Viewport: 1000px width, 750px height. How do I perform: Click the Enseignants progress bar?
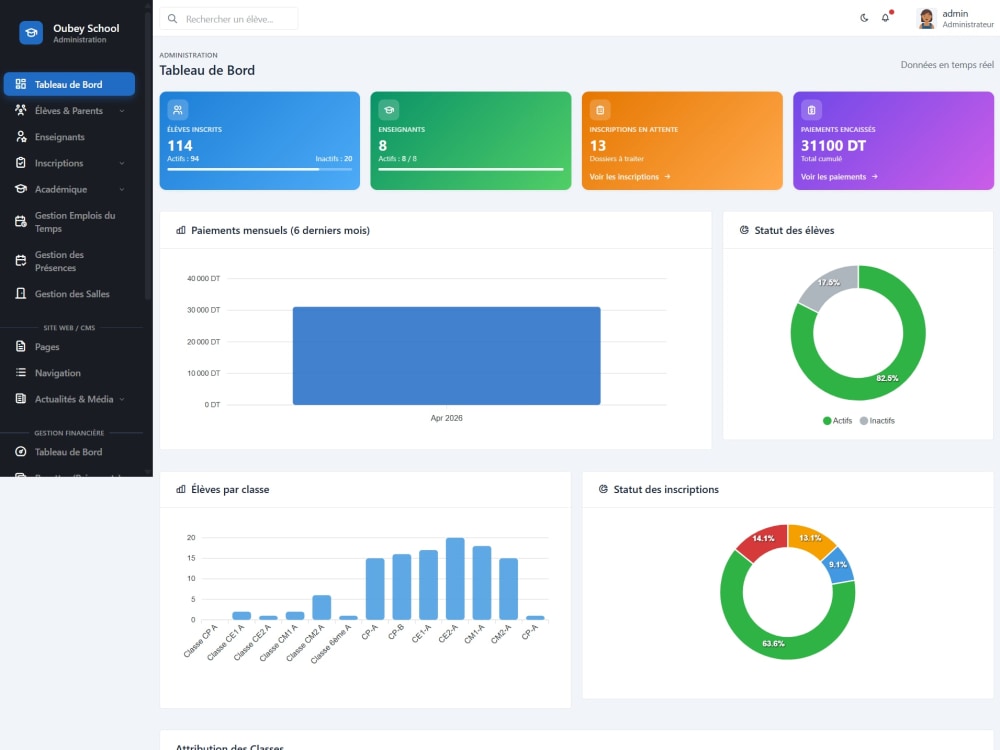tap(471, 169)
